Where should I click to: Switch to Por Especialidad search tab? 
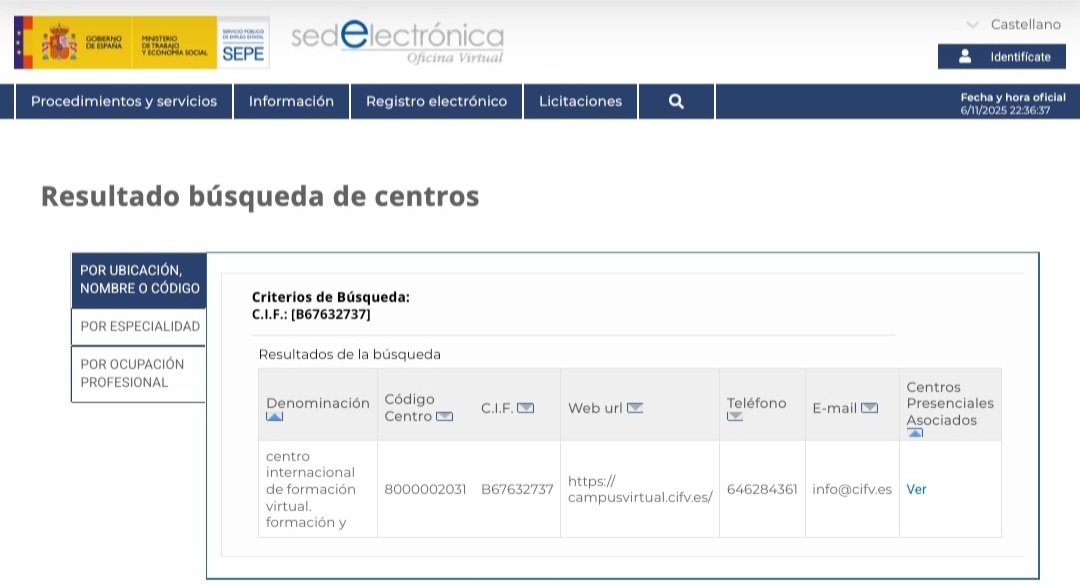coord(140,326)
